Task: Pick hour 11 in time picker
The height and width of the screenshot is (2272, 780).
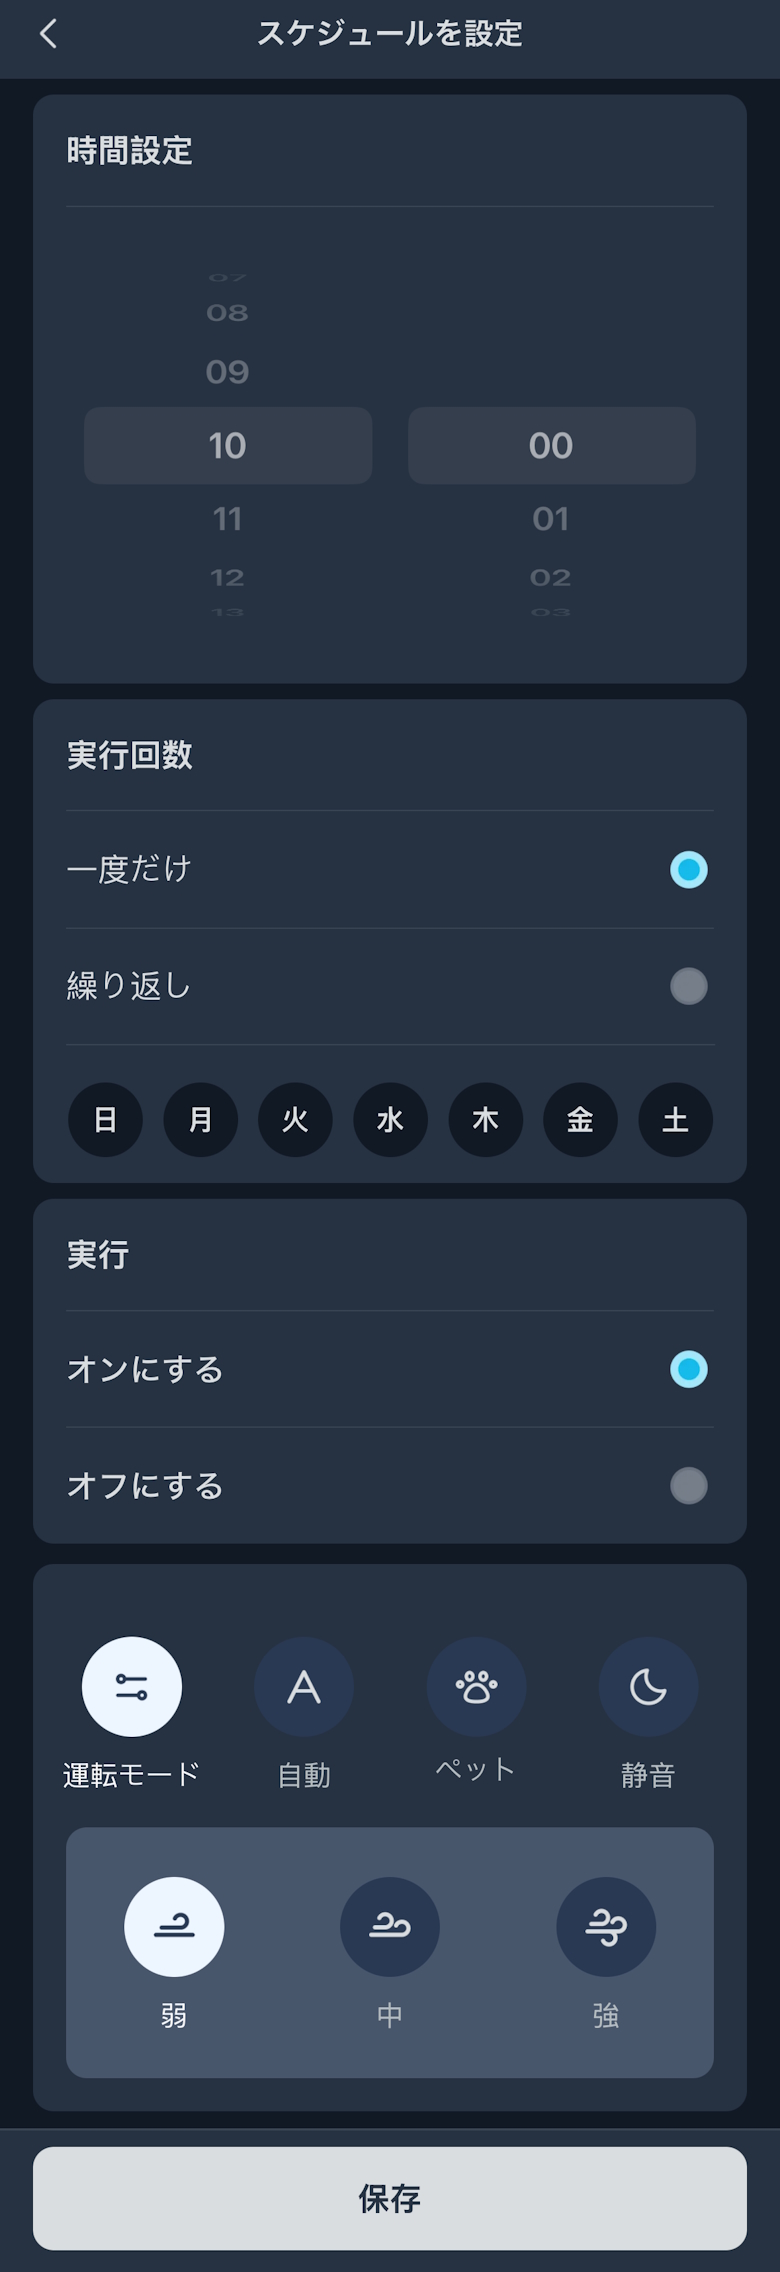Action: tap(228, 519)
